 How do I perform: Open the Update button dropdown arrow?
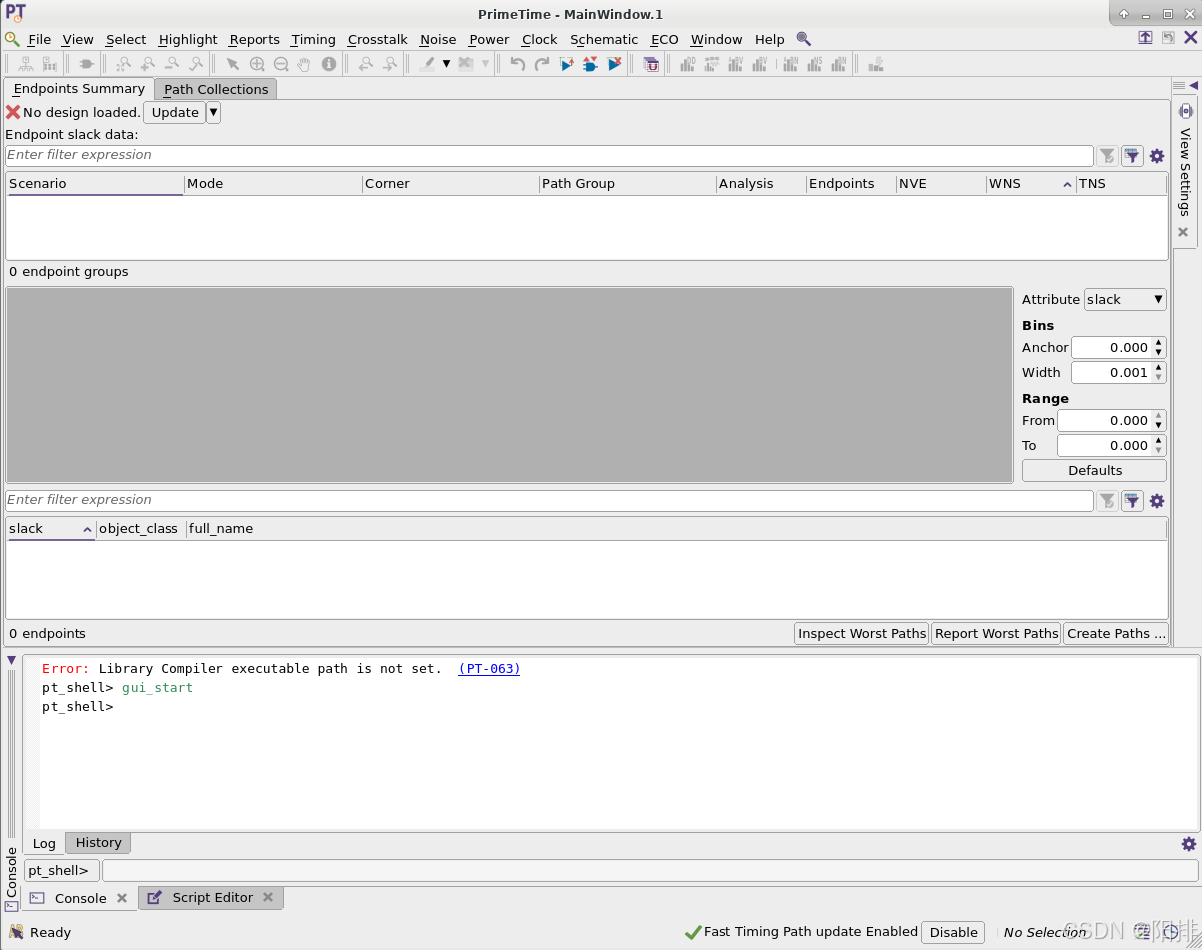[x=213, y=113]
